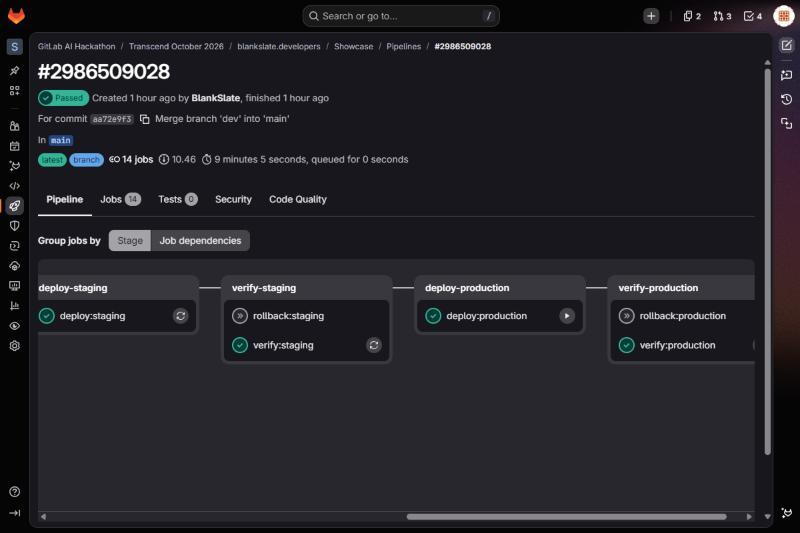Viewport: 800px width, 533px height.
Task: Open the verify:production job
Action: pos(677,345)
